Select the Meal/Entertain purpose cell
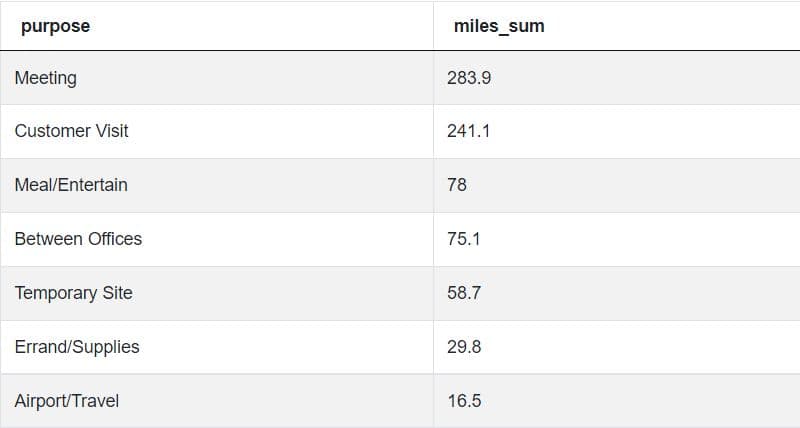 (71, 185)
